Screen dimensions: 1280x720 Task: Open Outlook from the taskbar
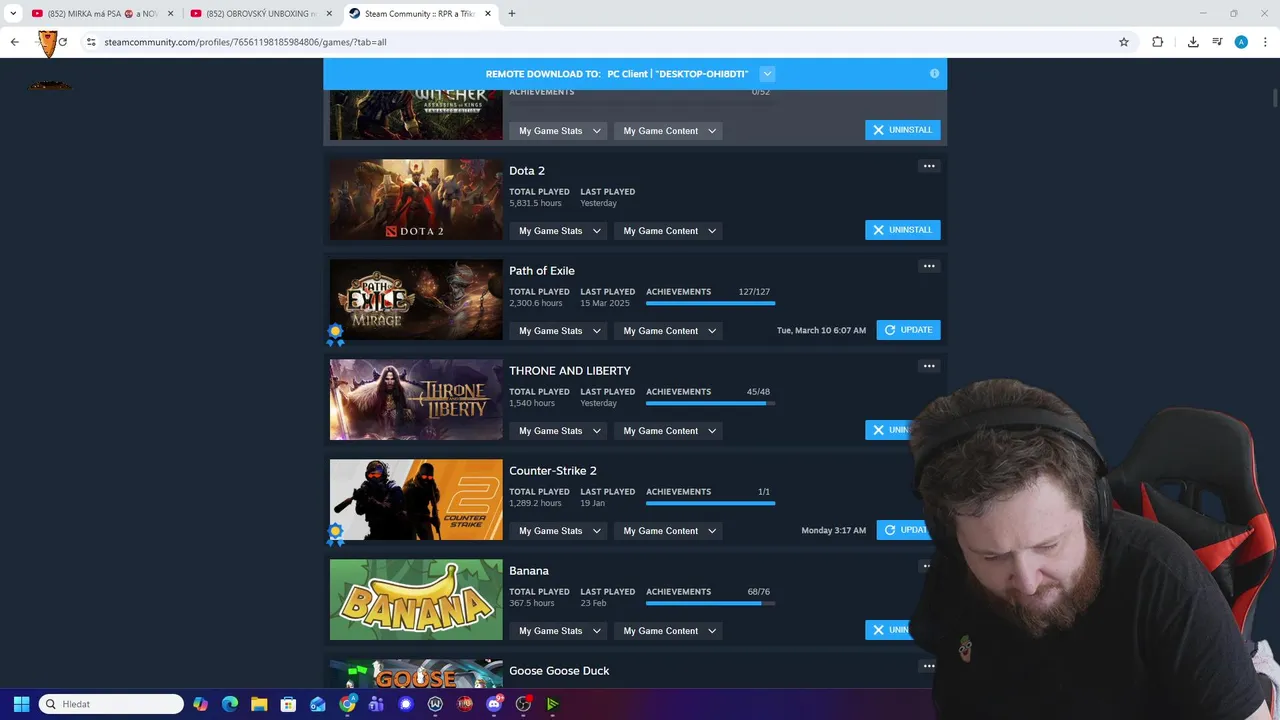pyautogui.click(x=318, y=704)
